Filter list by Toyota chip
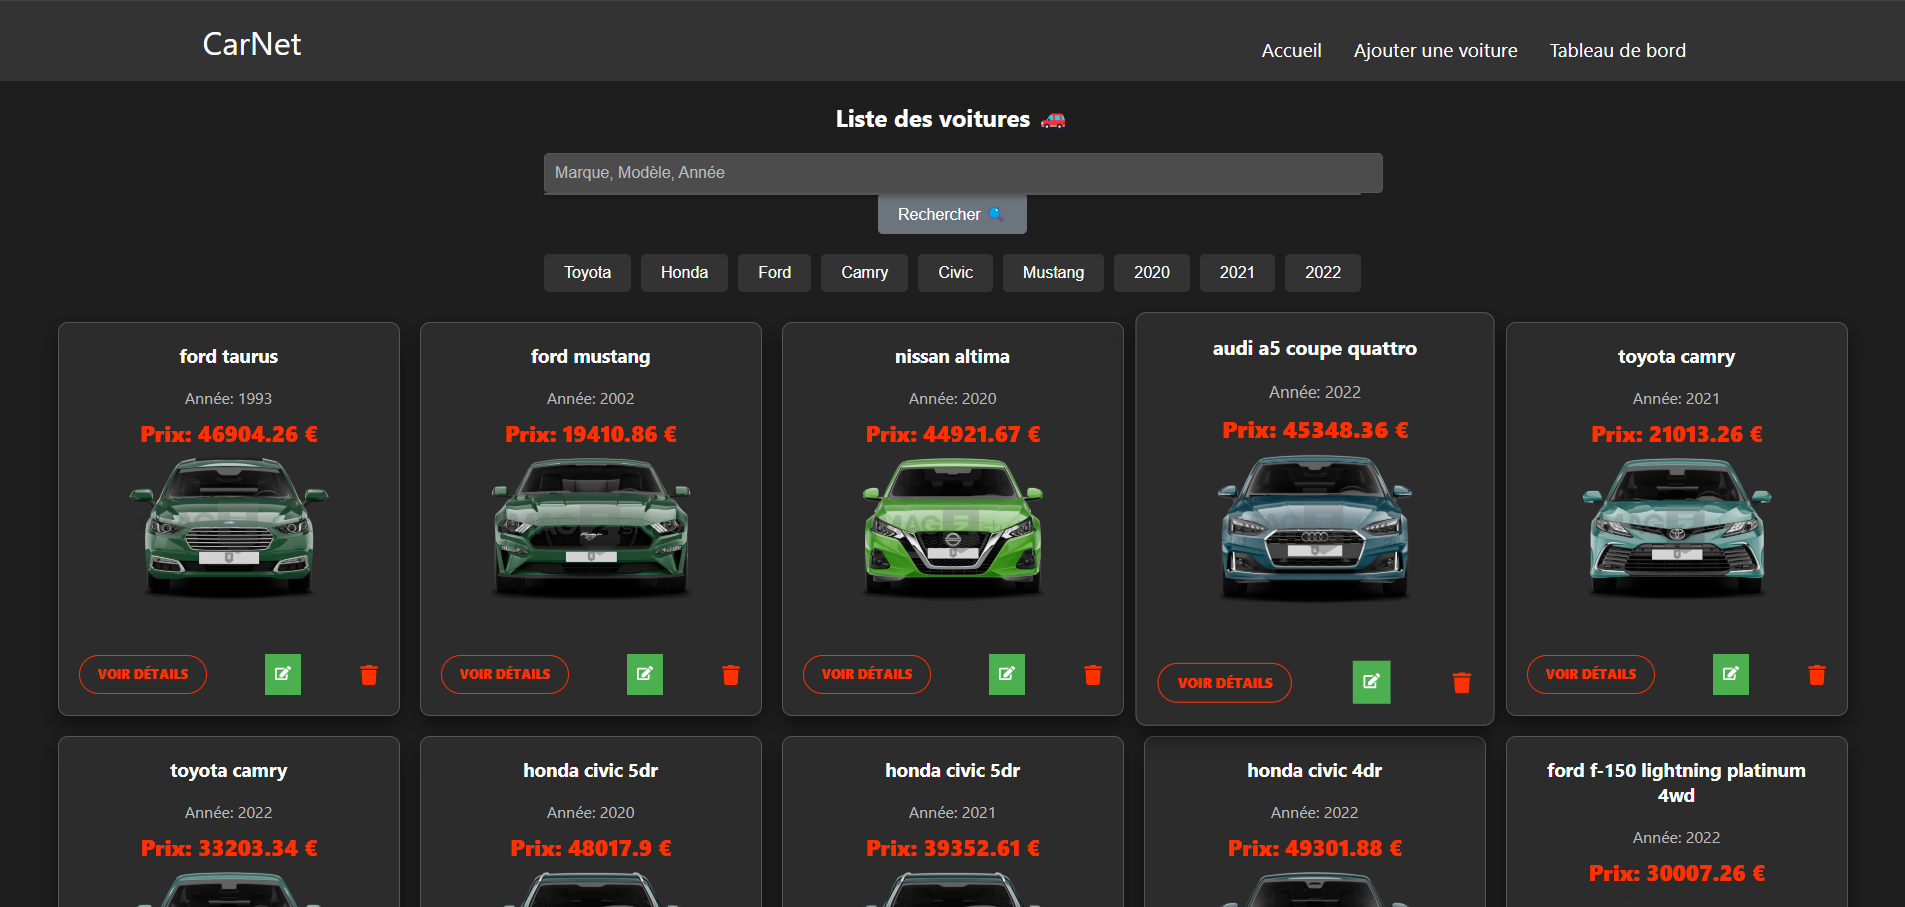This screenshot has height=907, width=1905. coord(587,273)
